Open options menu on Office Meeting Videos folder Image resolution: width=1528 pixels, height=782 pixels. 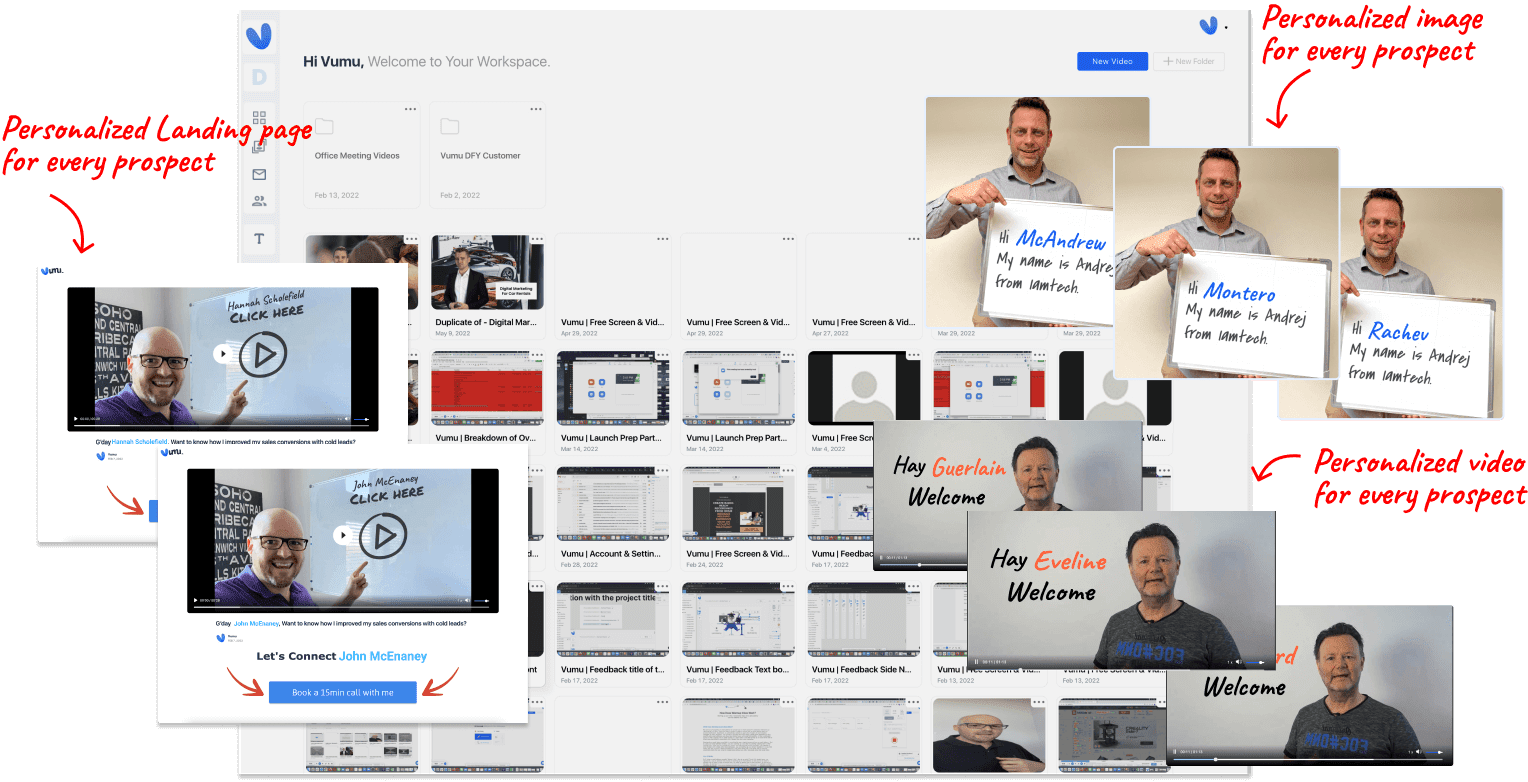[410, 108]
